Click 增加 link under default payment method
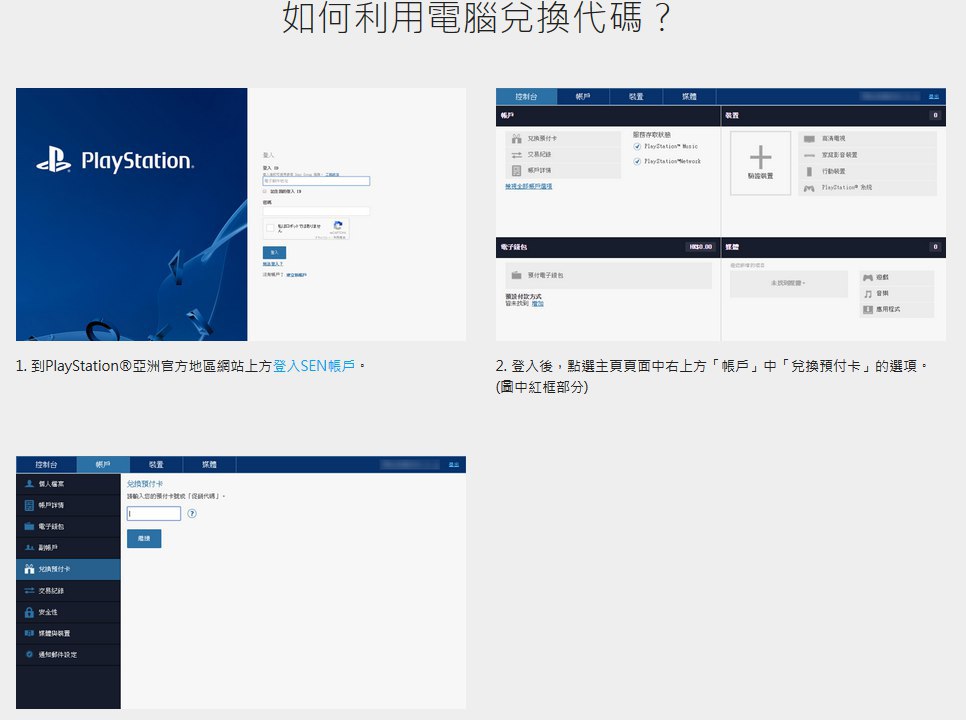 538,304
